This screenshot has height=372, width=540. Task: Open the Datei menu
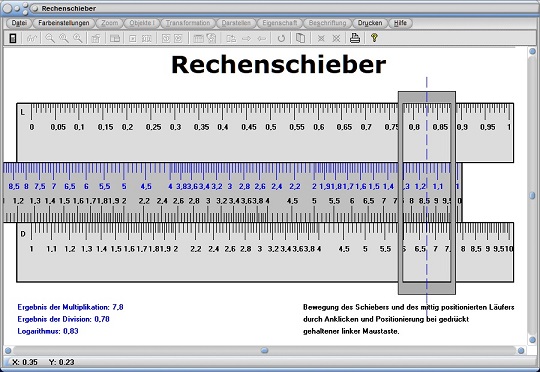pyautogui.click(x=19, y=23)
